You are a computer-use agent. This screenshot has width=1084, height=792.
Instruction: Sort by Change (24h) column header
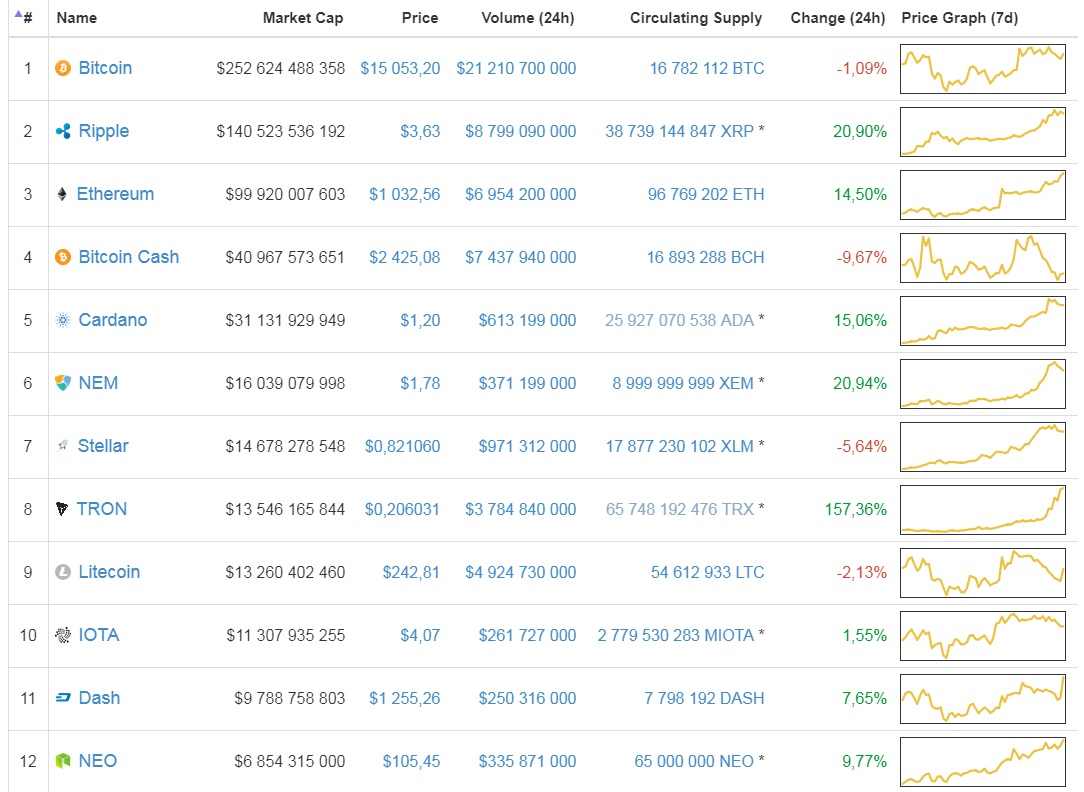tap(837, 18)
